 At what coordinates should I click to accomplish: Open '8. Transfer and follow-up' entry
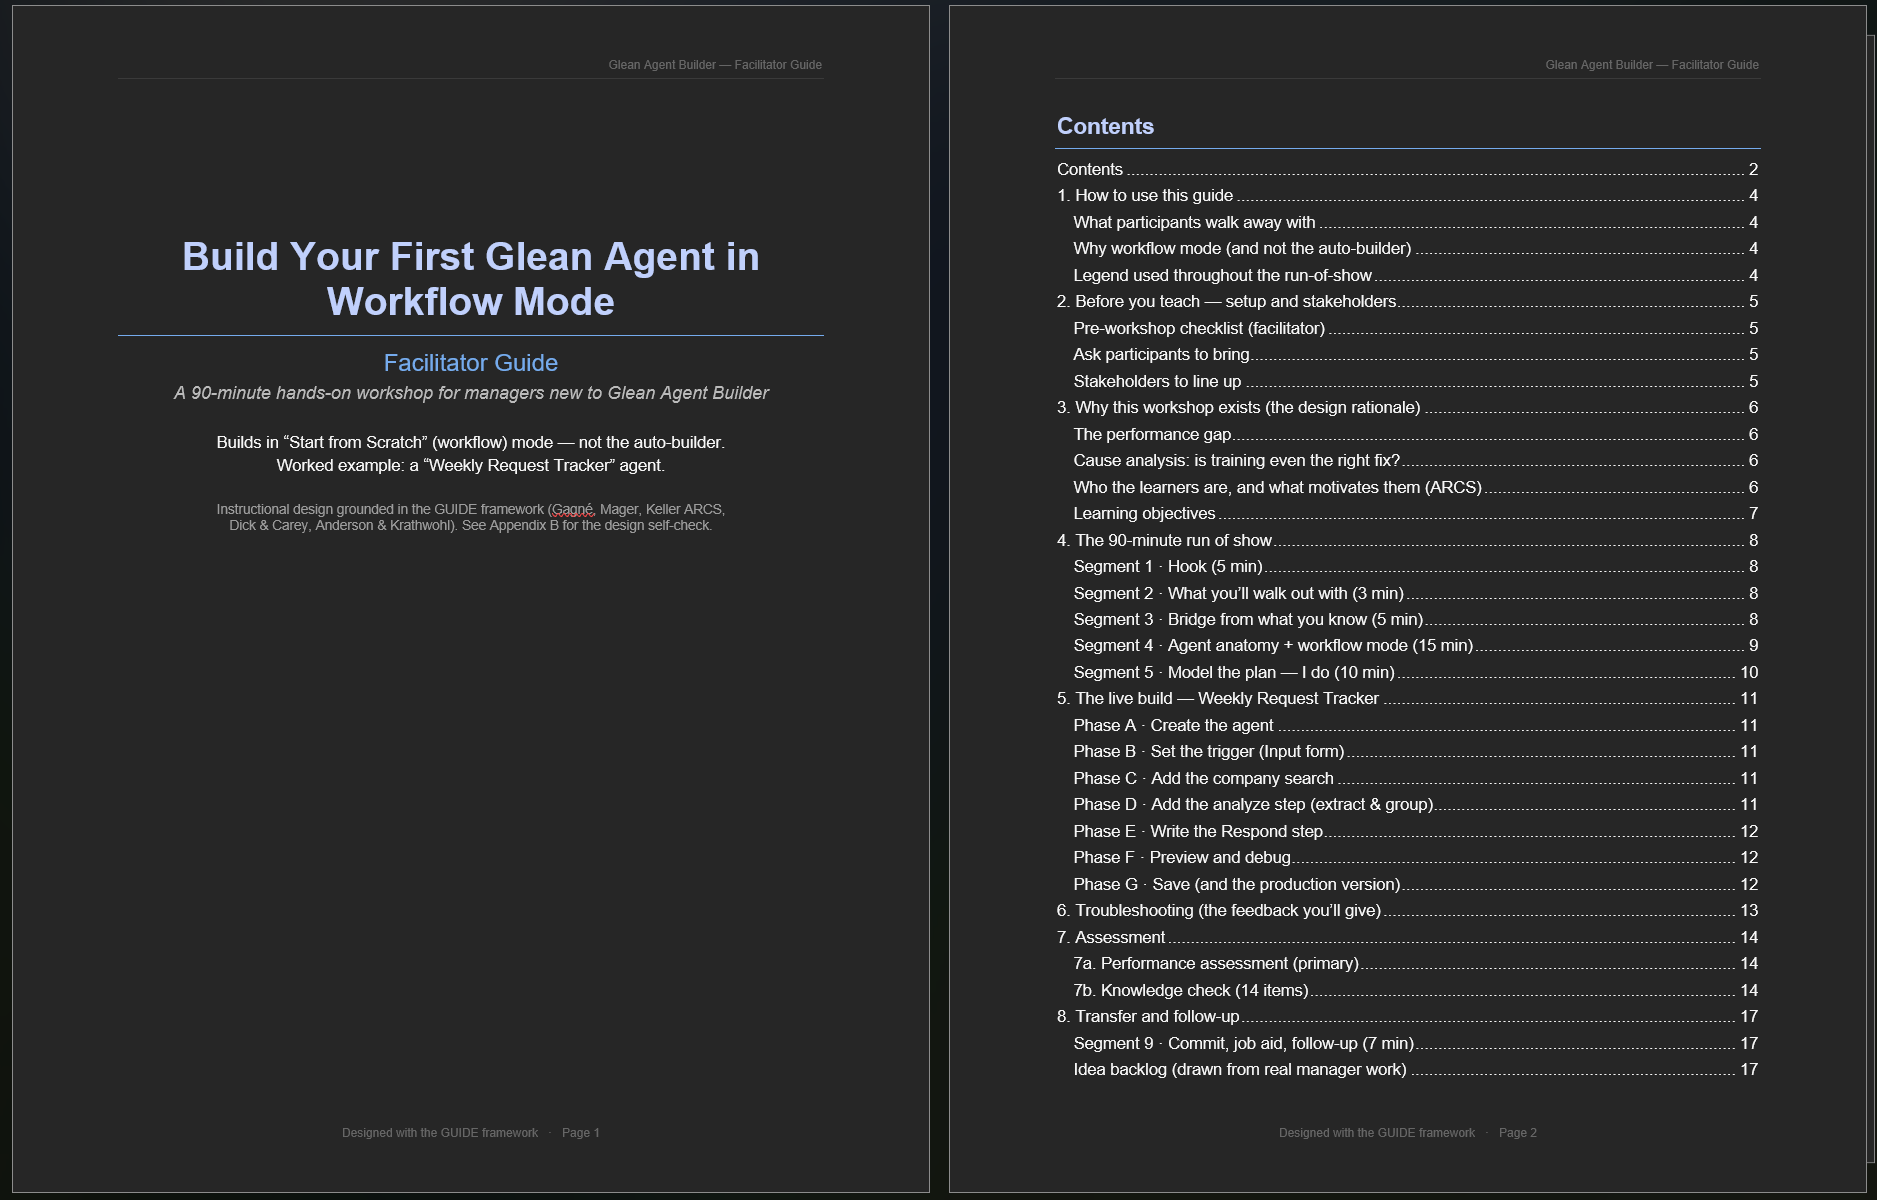tap(1407, 1017)
